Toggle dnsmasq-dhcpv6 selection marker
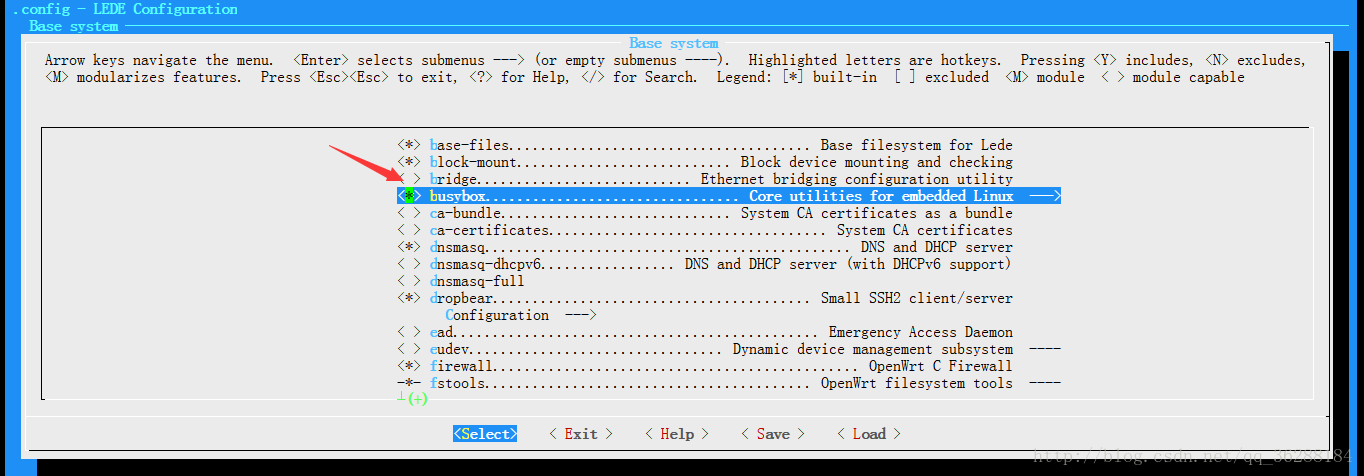This screenshot has width=1364, height=476. 409,264
